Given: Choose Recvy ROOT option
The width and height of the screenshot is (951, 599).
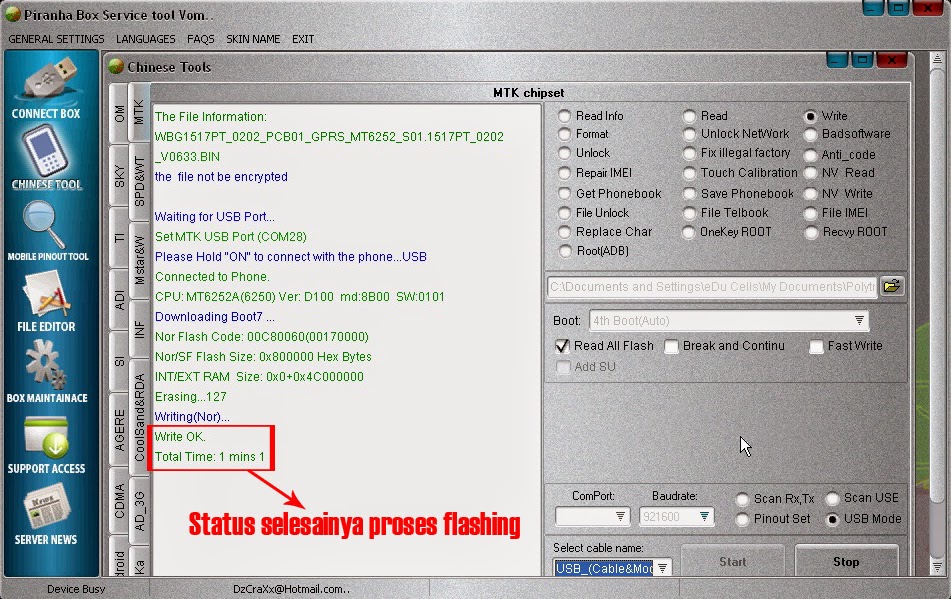Looking at the screenshot, I should point(811,232).
